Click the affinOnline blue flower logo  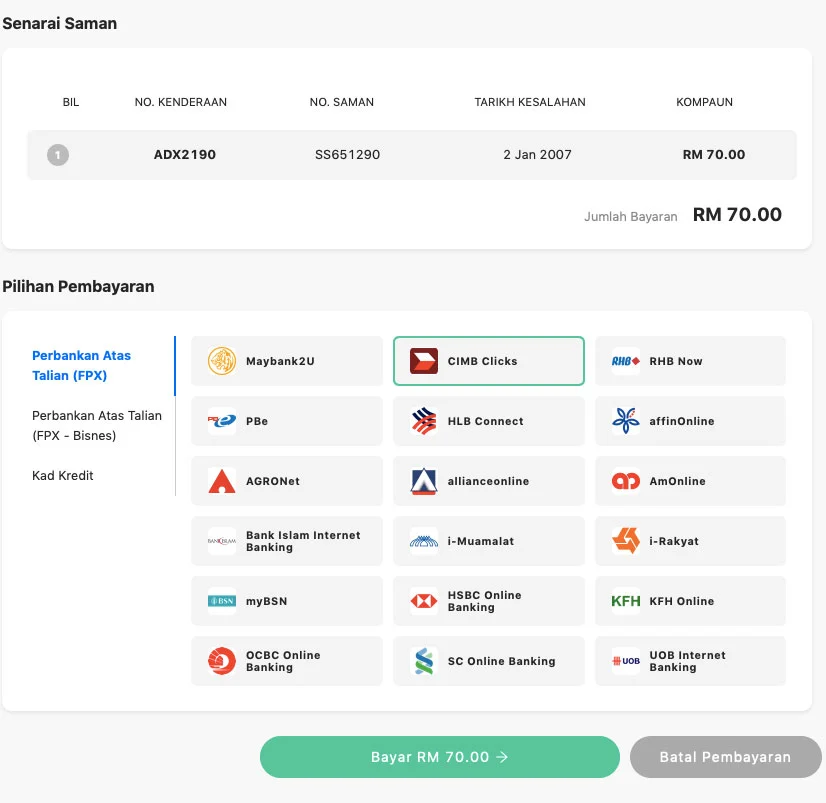click(626, 421)
